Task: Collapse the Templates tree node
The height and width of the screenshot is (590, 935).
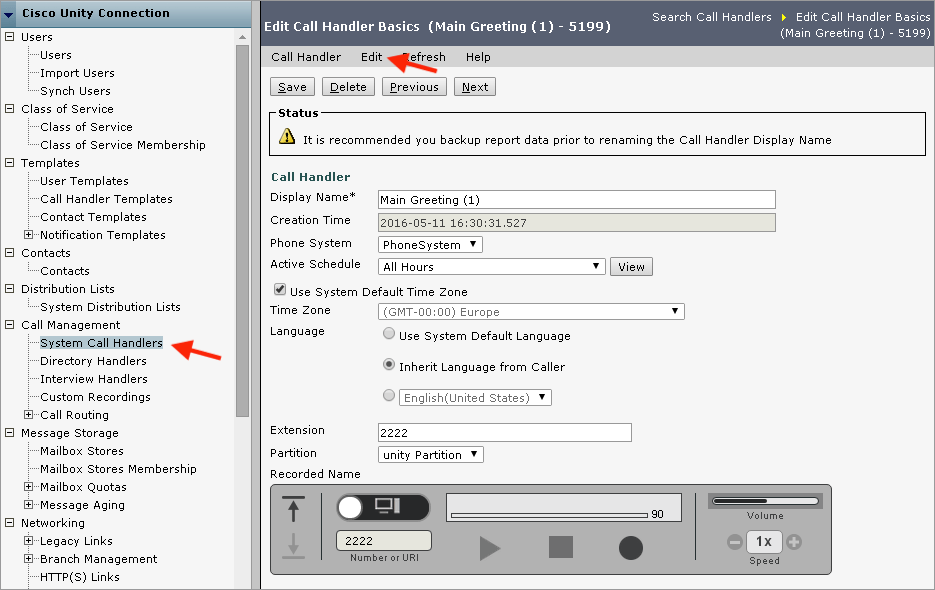Action: click(10, 162)
